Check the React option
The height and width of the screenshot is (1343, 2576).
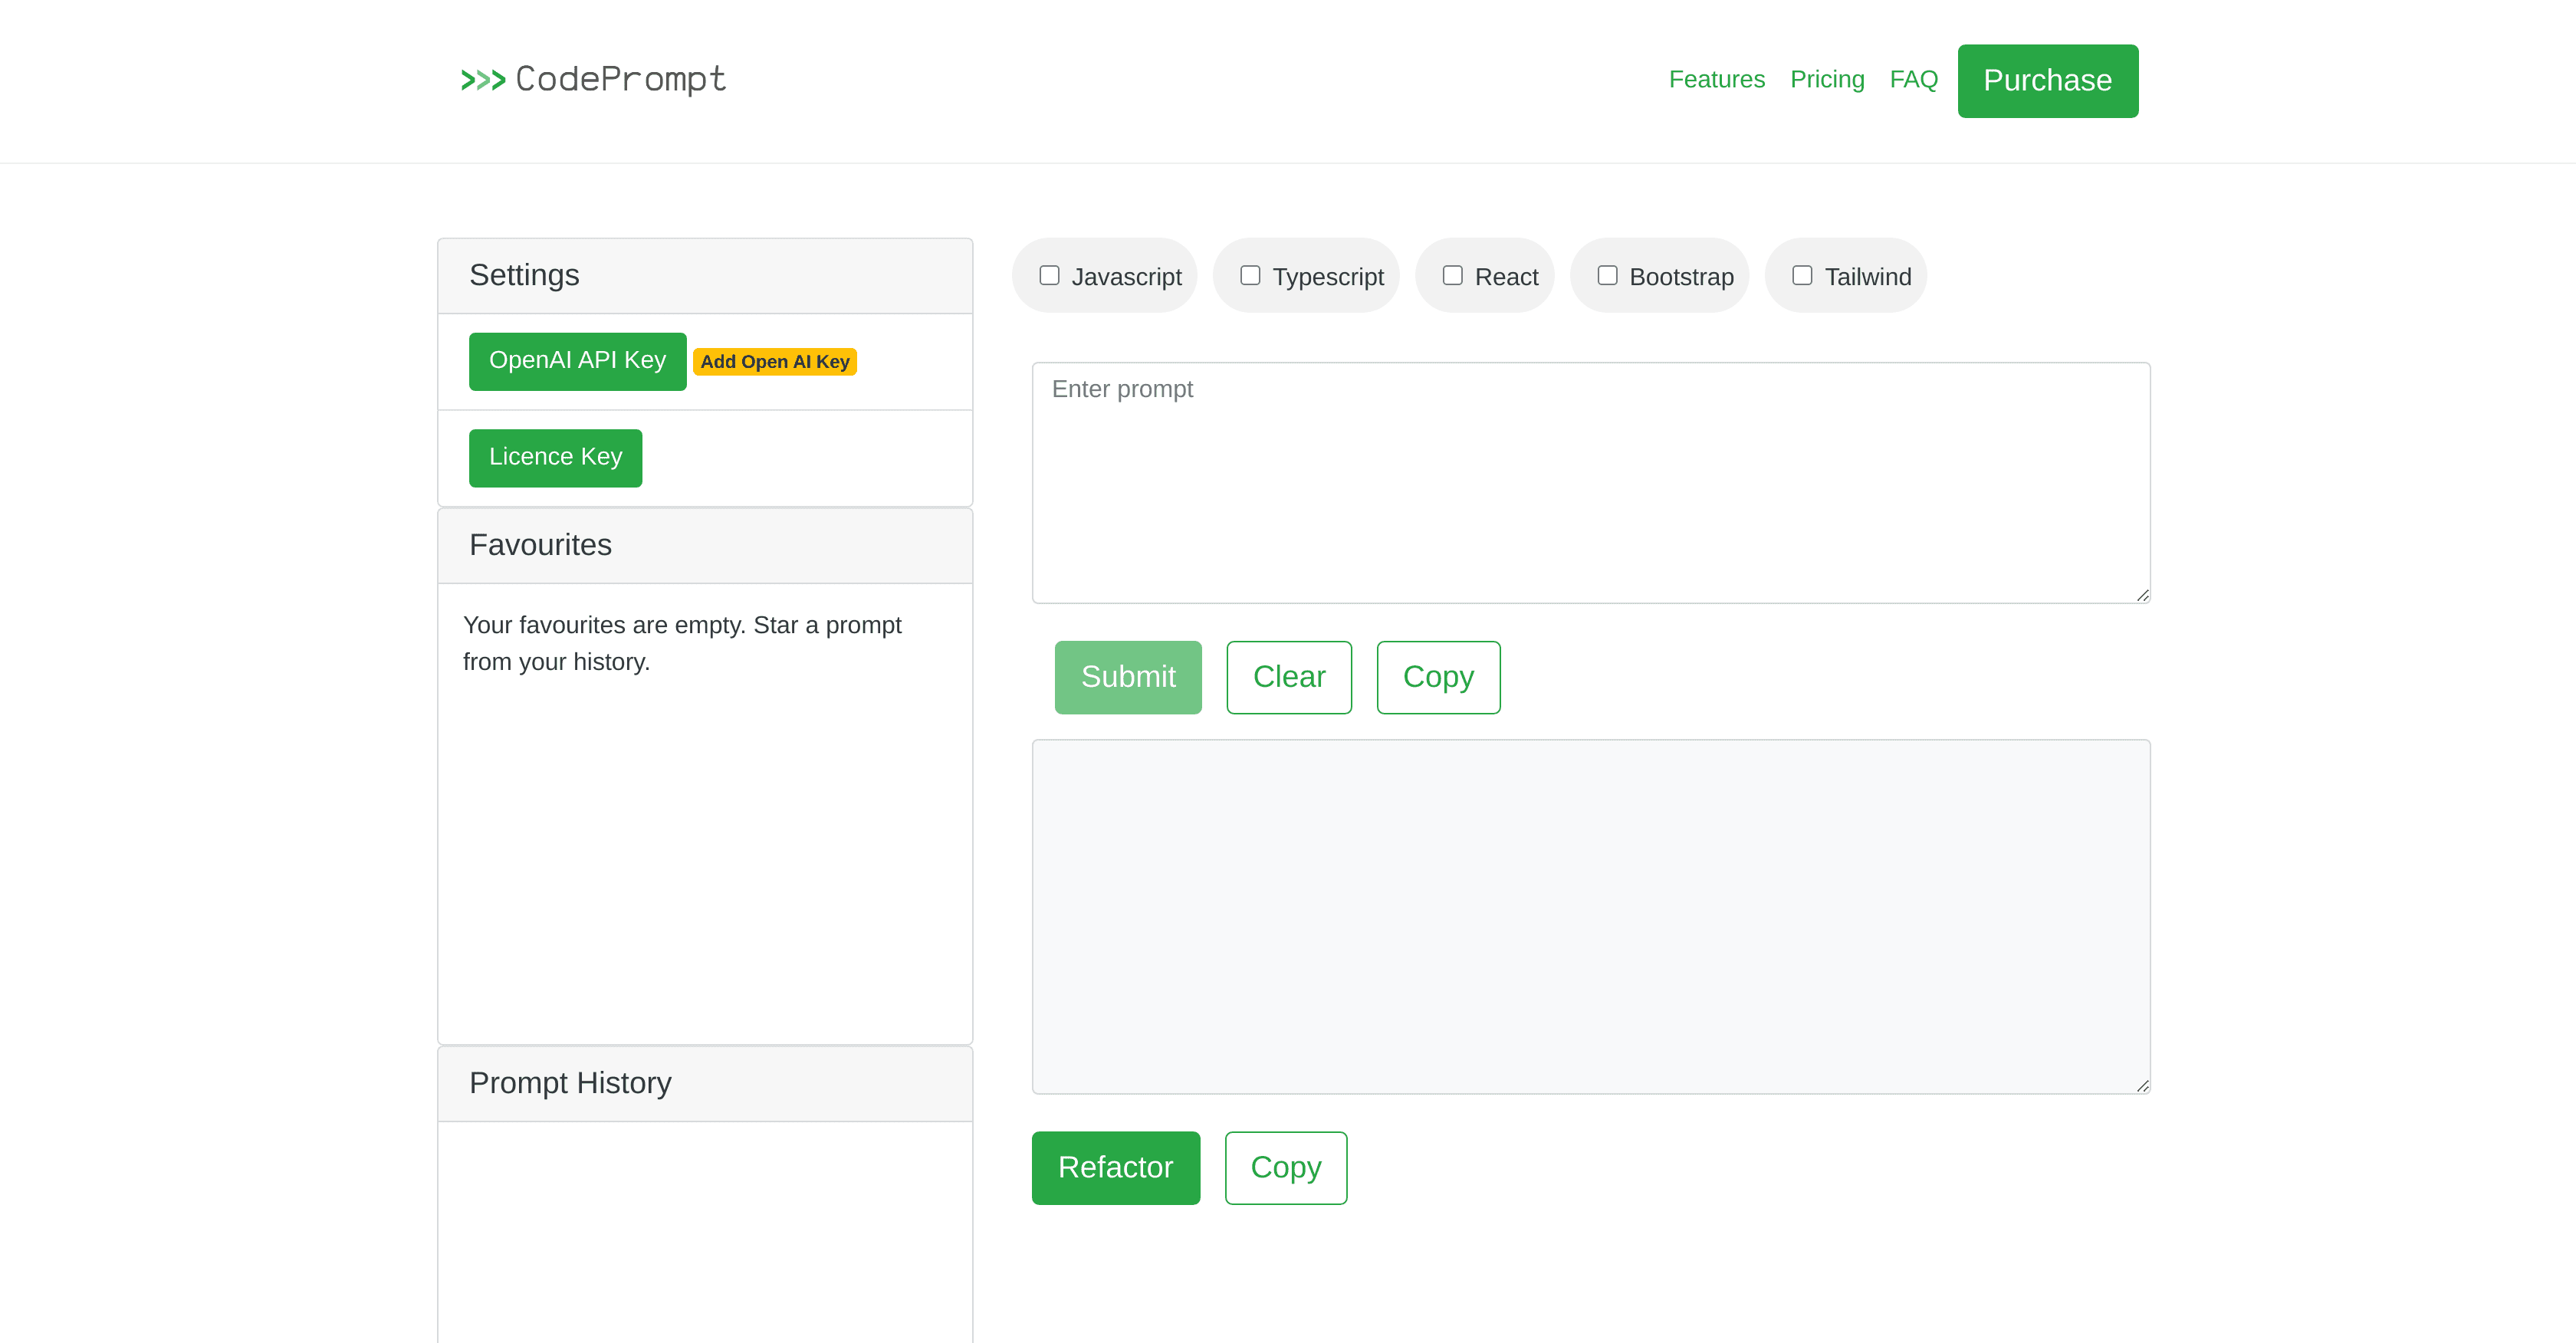point(1452,275)
